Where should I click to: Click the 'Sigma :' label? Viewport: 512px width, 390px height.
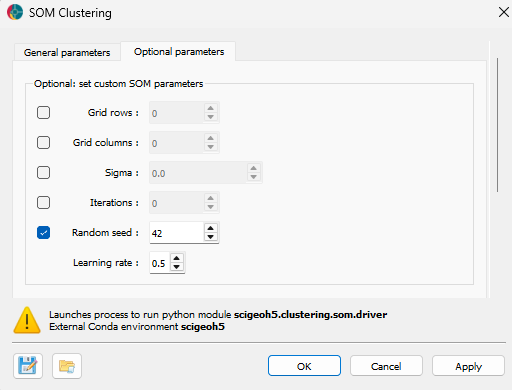pos(122,173)
